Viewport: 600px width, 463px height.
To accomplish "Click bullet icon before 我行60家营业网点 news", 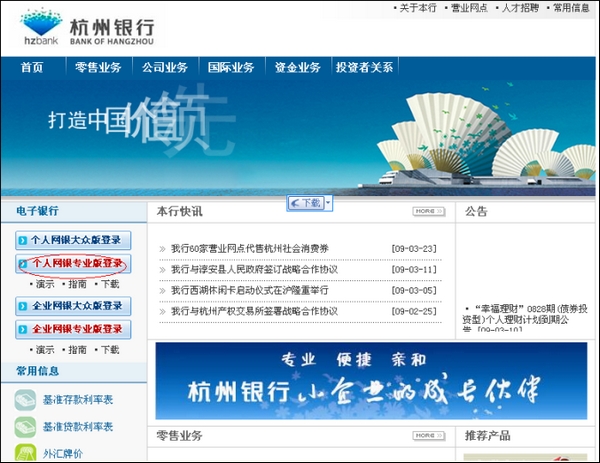I will (162, 249).
